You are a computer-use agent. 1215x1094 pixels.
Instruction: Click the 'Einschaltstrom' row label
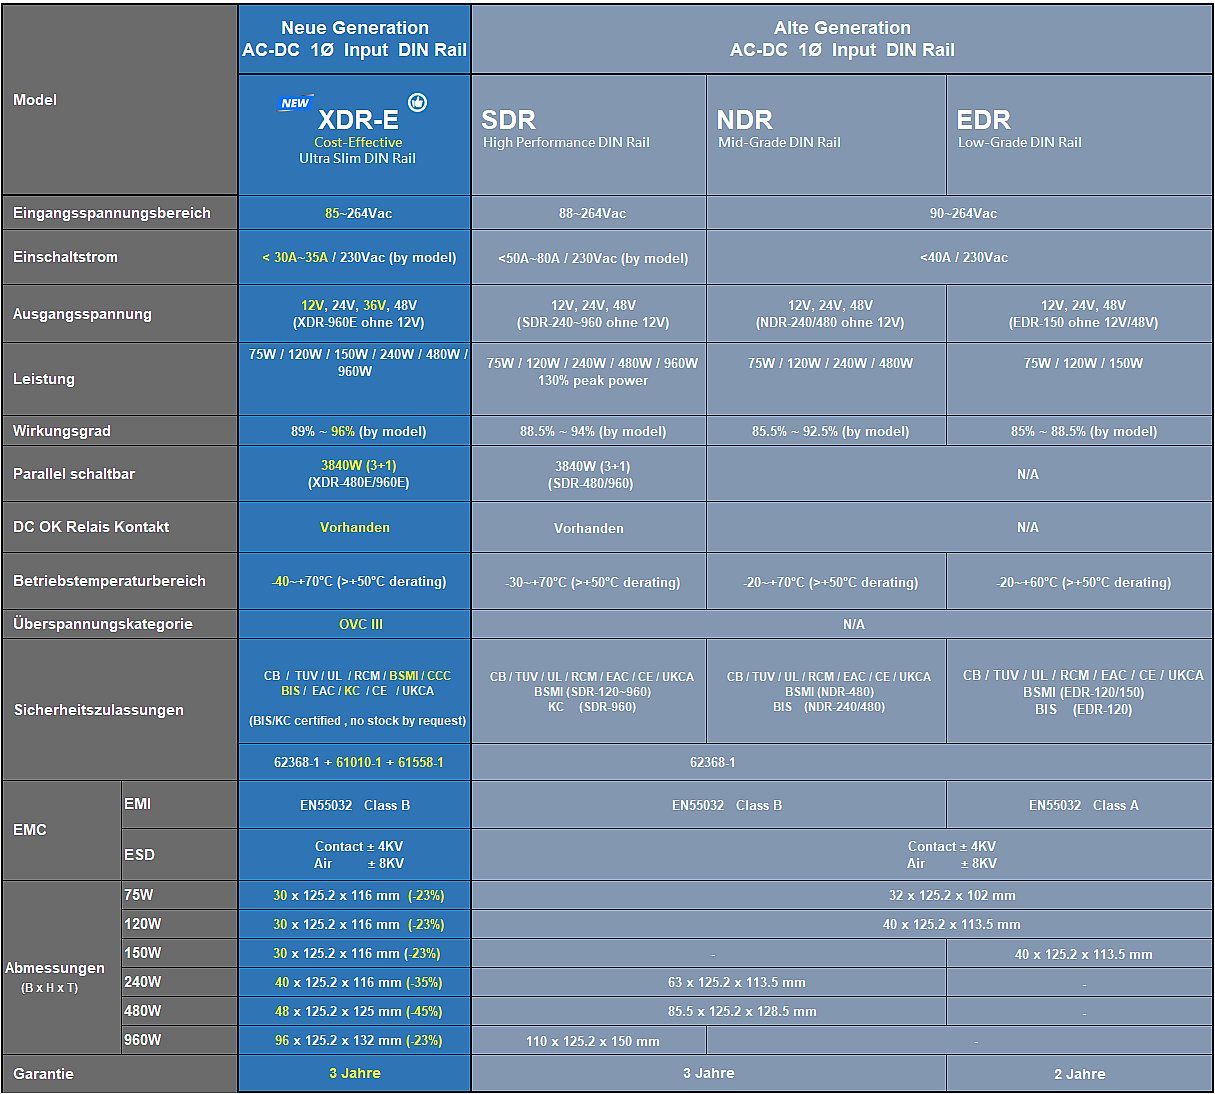tap(65, 257)
